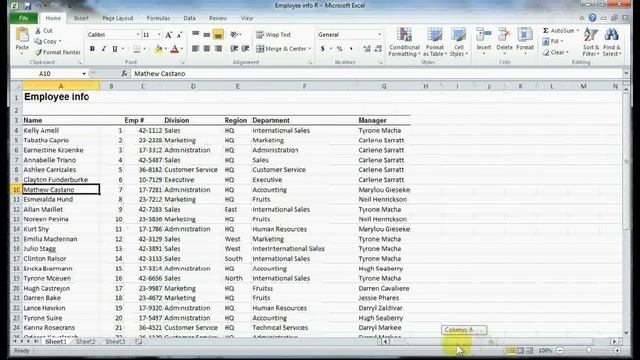Switch to the View tab
Image resolution: width=640 pixels, height=360 pixels.
247,18
